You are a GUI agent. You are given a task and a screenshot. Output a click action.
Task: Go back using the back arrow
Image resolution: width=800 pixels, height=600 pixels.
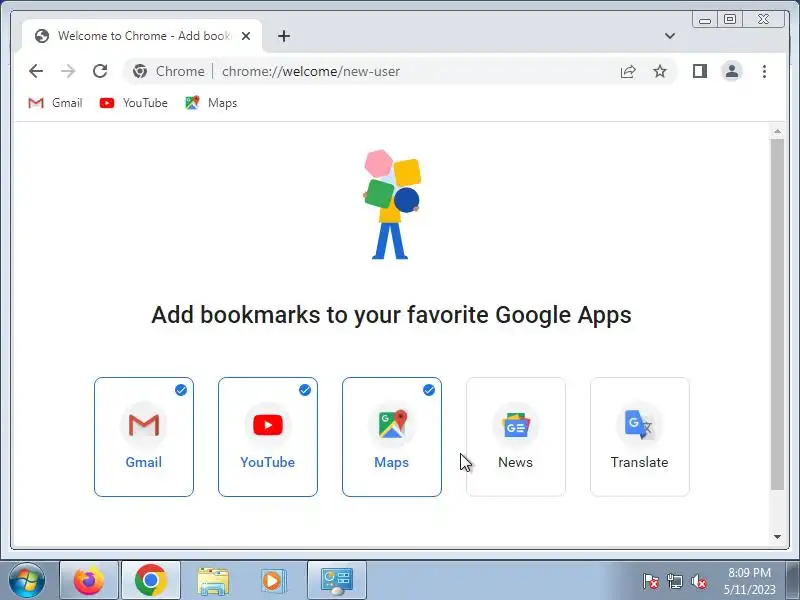pos(36,71)
